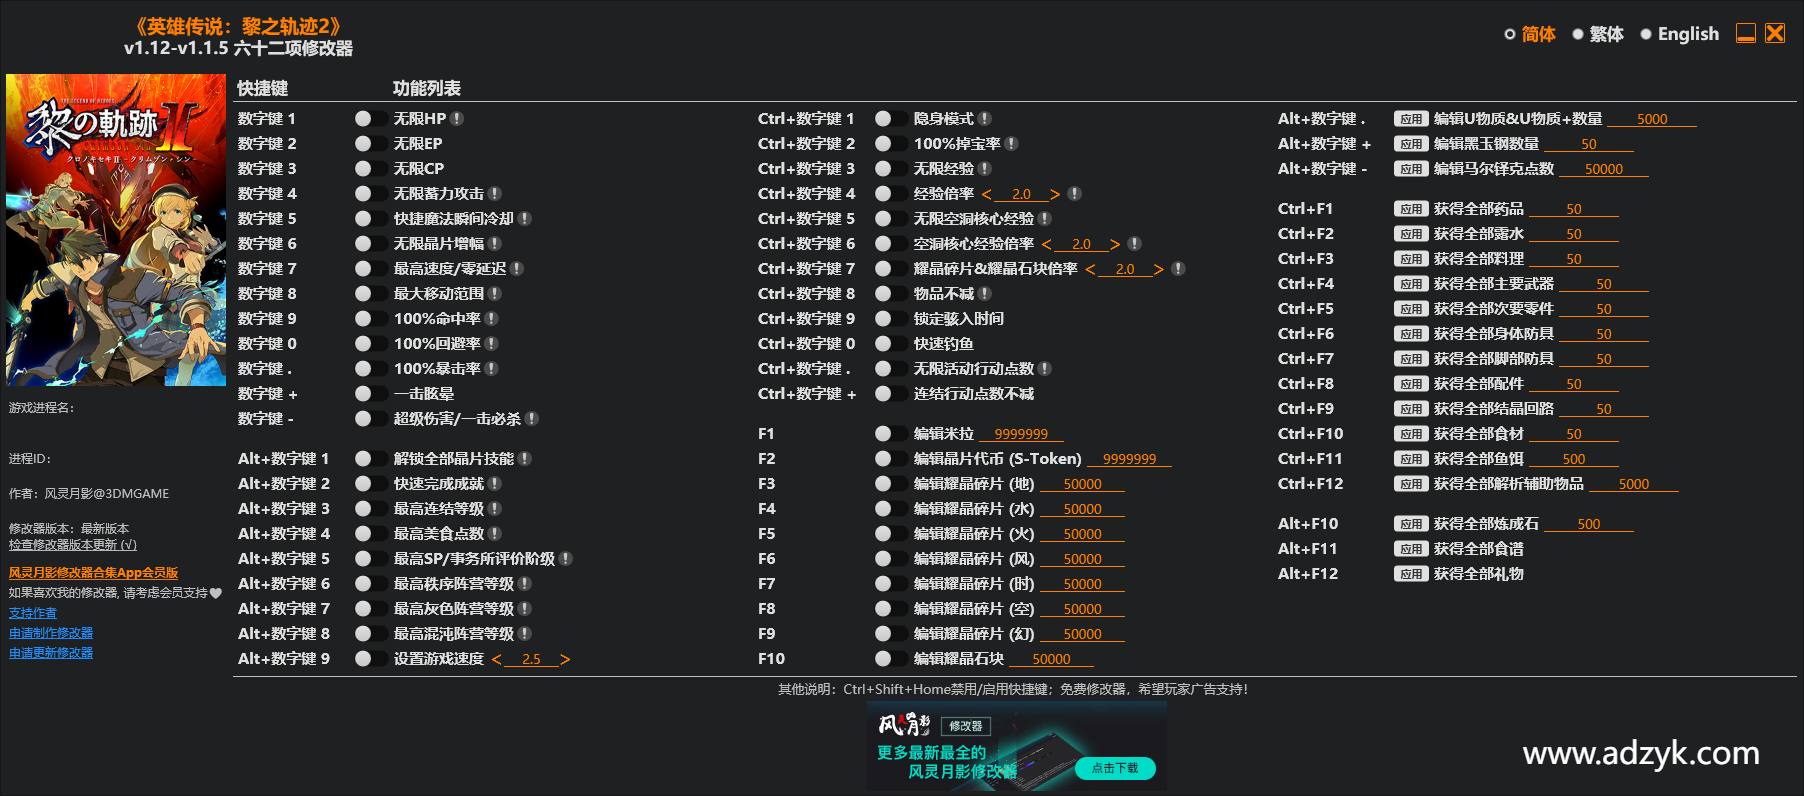1804x796 pixels.
Task: Click the info icon beside 隐身模式
Action: click(x=985, y=118)
